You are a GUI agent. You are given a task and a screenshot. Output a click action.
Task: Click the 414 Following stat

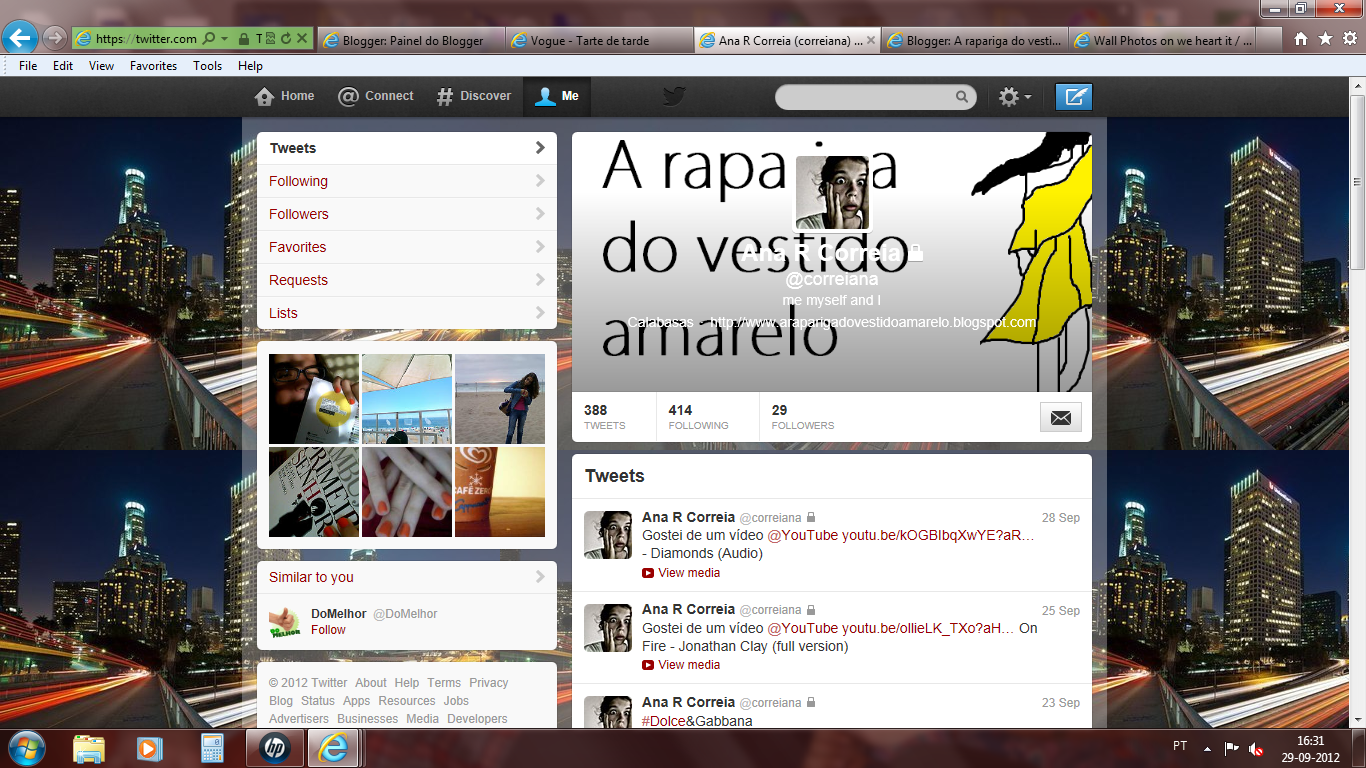coord(698,417)
